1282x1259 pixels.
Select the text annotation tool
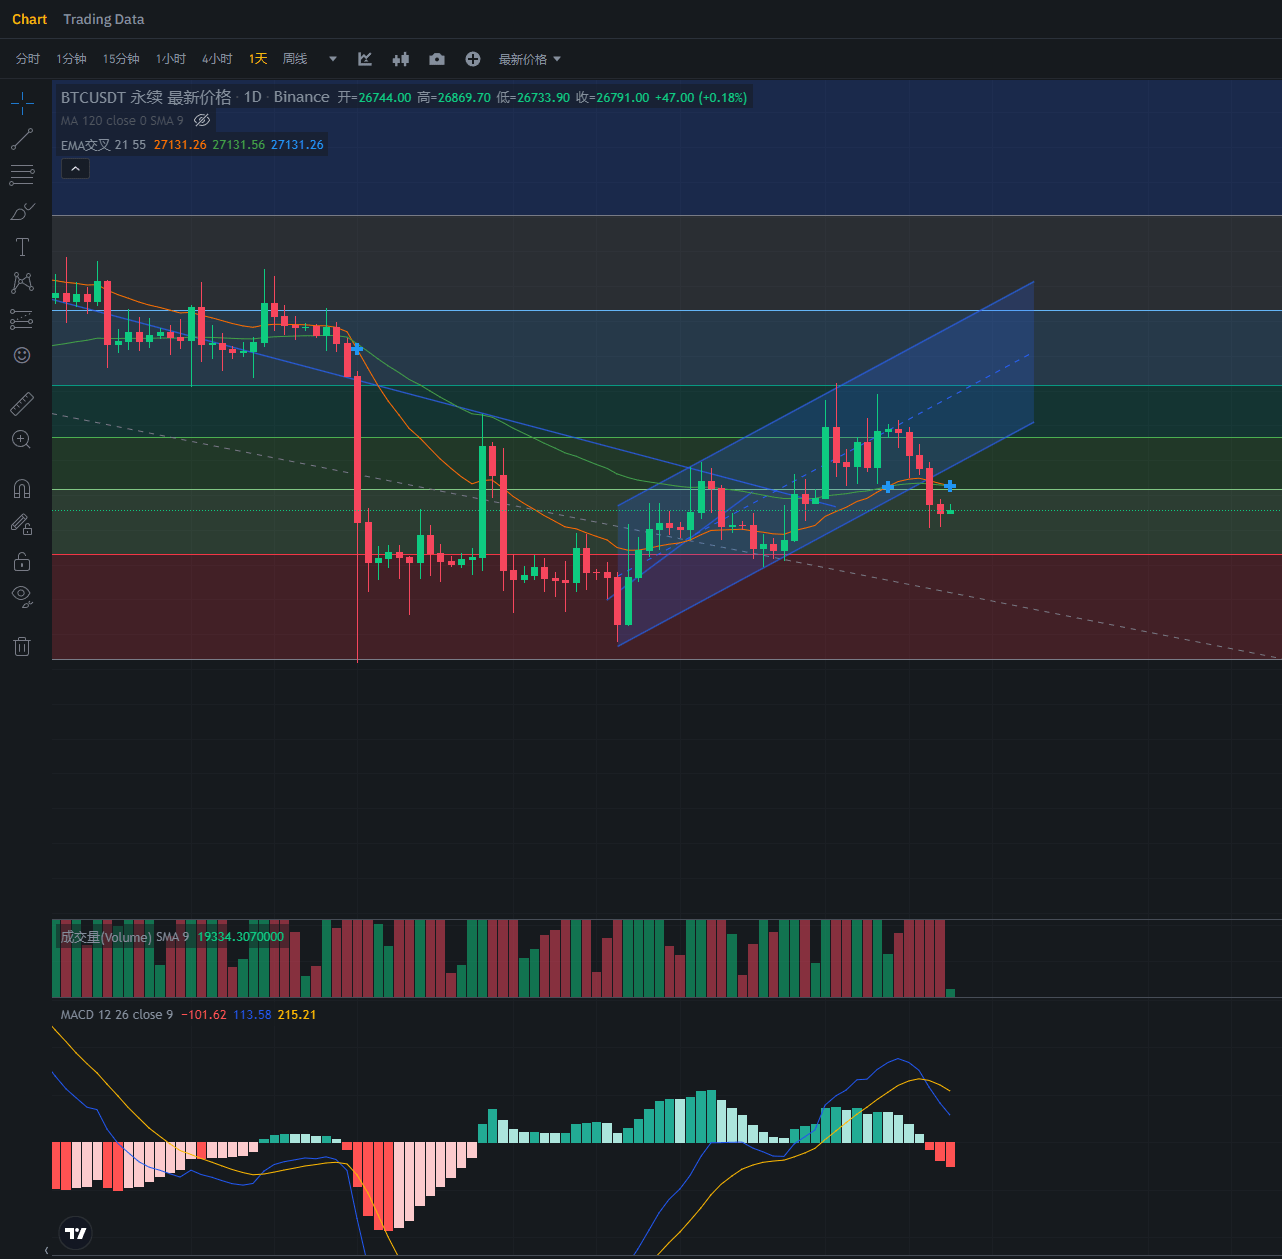[x=22, y=247]
